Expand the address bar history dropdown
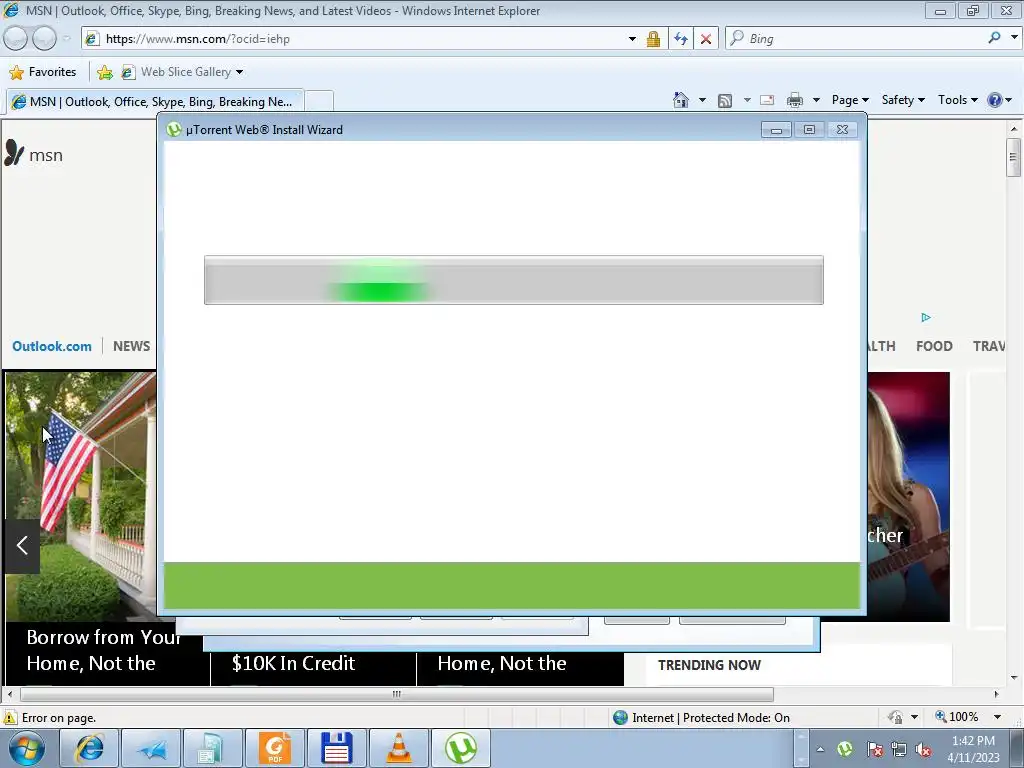 (x=632, y=39)
